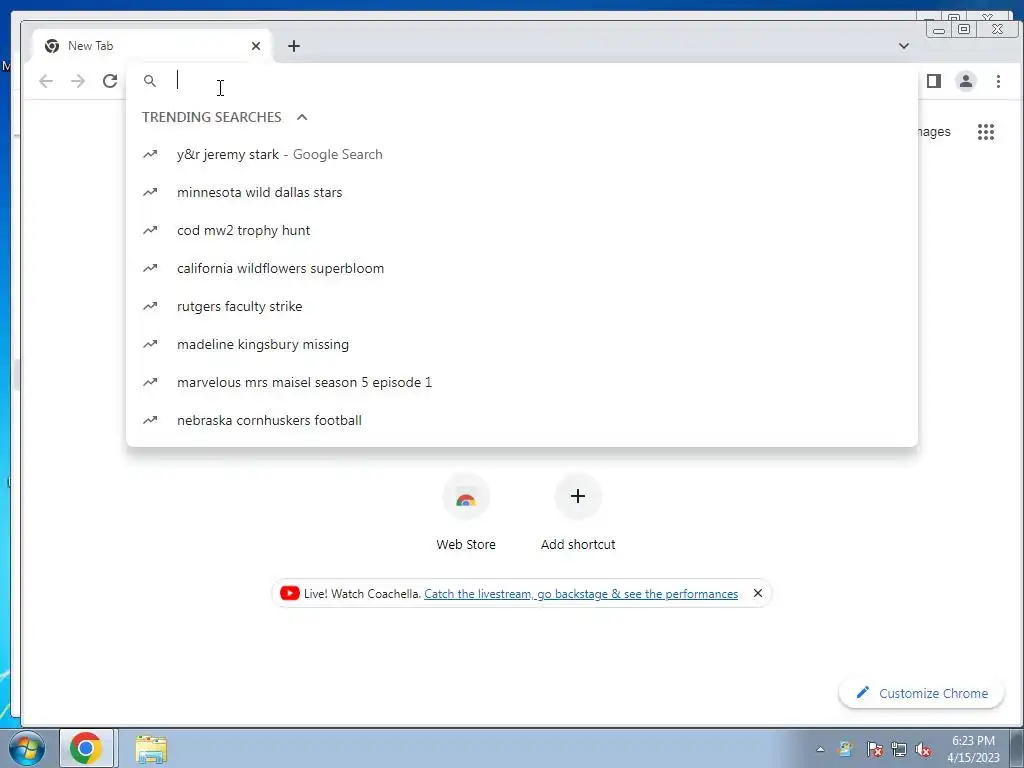Collapse the Trending Searches section
The height and width of the screenshot is (768, 1024).
[x=302, y=117]
